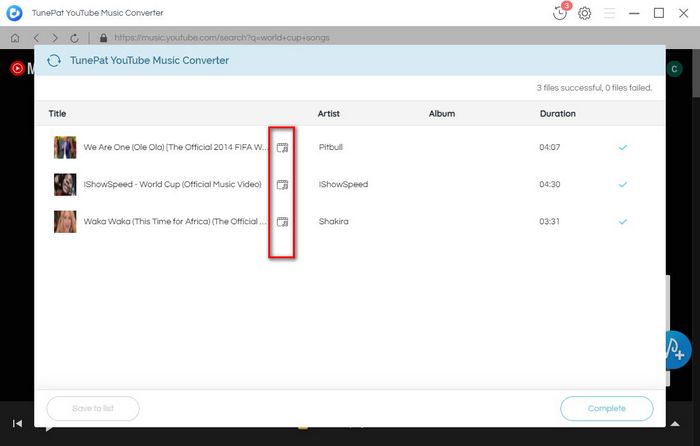The height and width of the screenshot is (446, 700).
Task: Click duration 04:07
Action: point(550,147)
